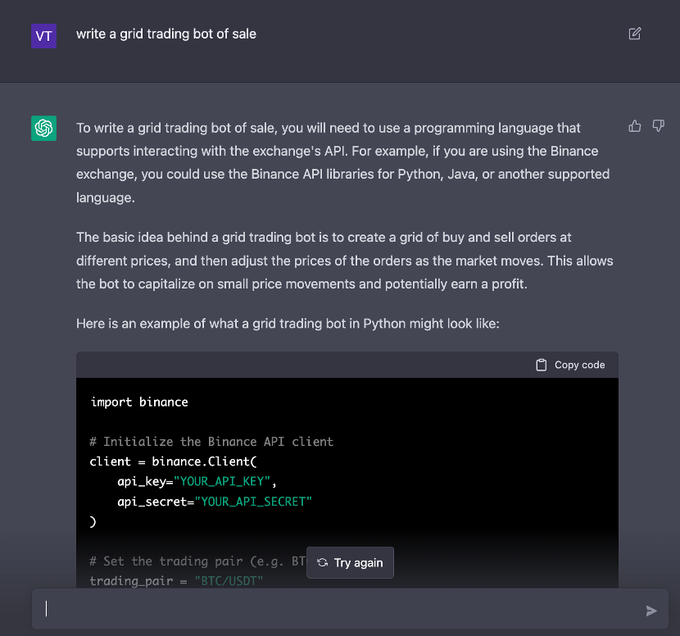Give the response a thumbs up
The height and width of the screenshot is (636, 680).
click(x=634, y=126)
